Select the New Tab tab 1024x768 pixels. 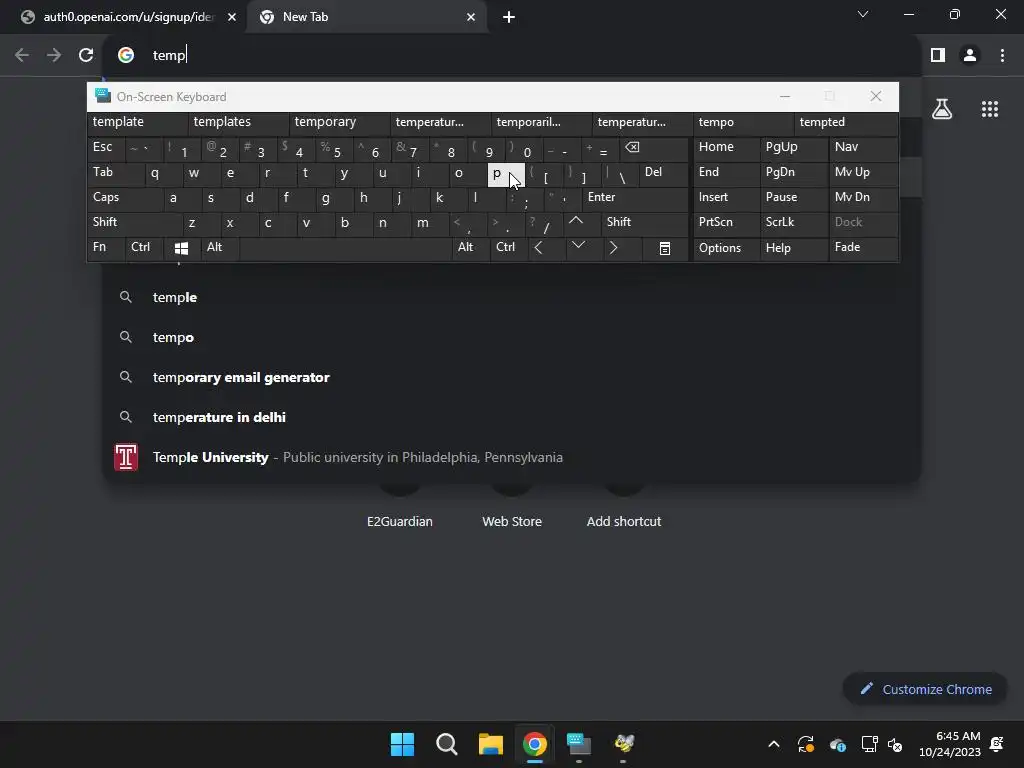[x=366, y=17]
